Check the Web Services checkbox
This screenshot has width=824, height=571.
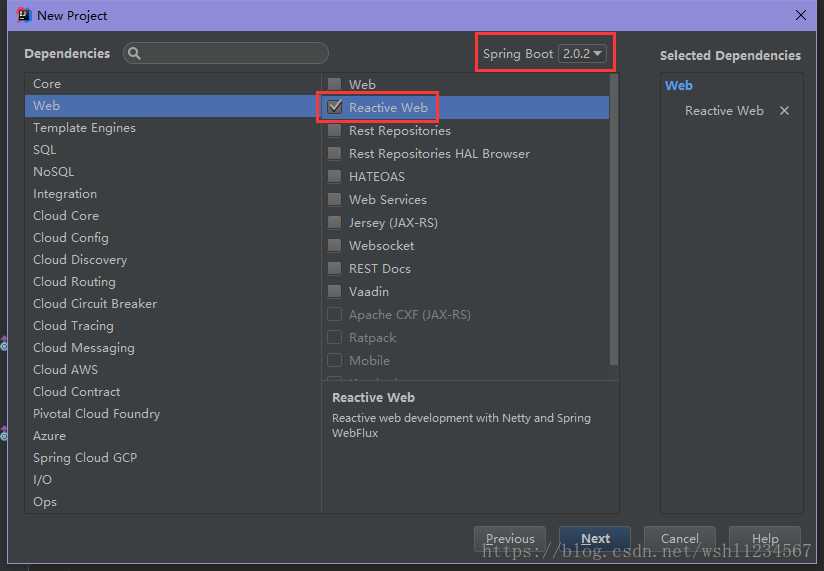pyautogui.click(x=334, y=200)
